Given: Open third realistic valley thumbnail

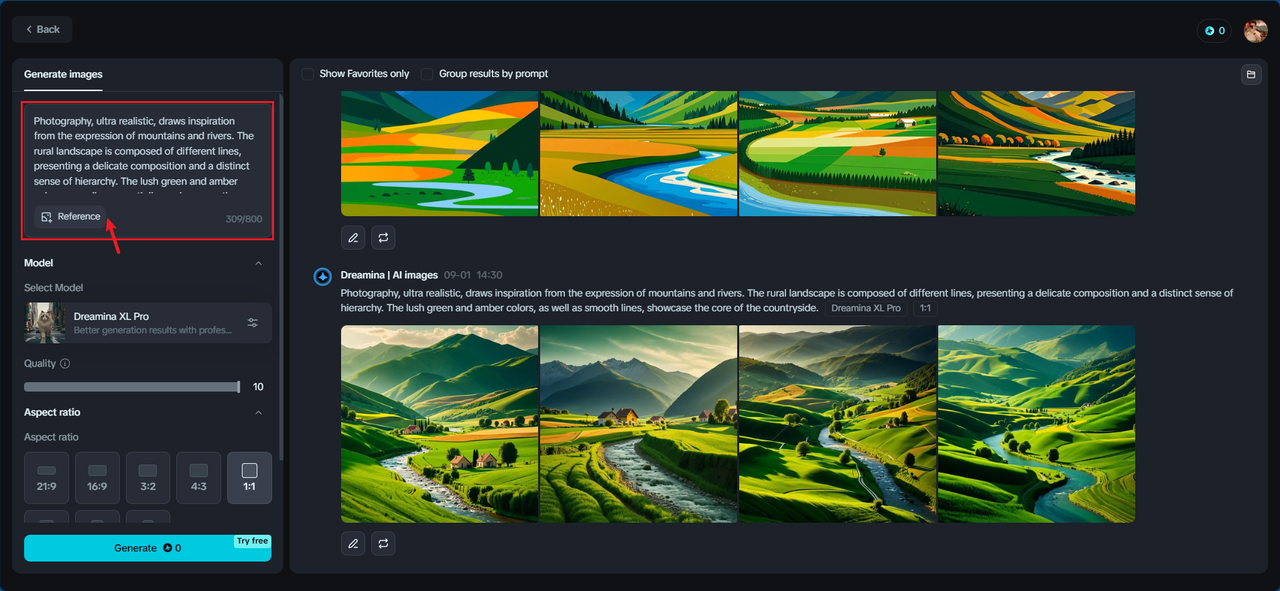Looking at the screenshot, I should click(x=837, y=424).
